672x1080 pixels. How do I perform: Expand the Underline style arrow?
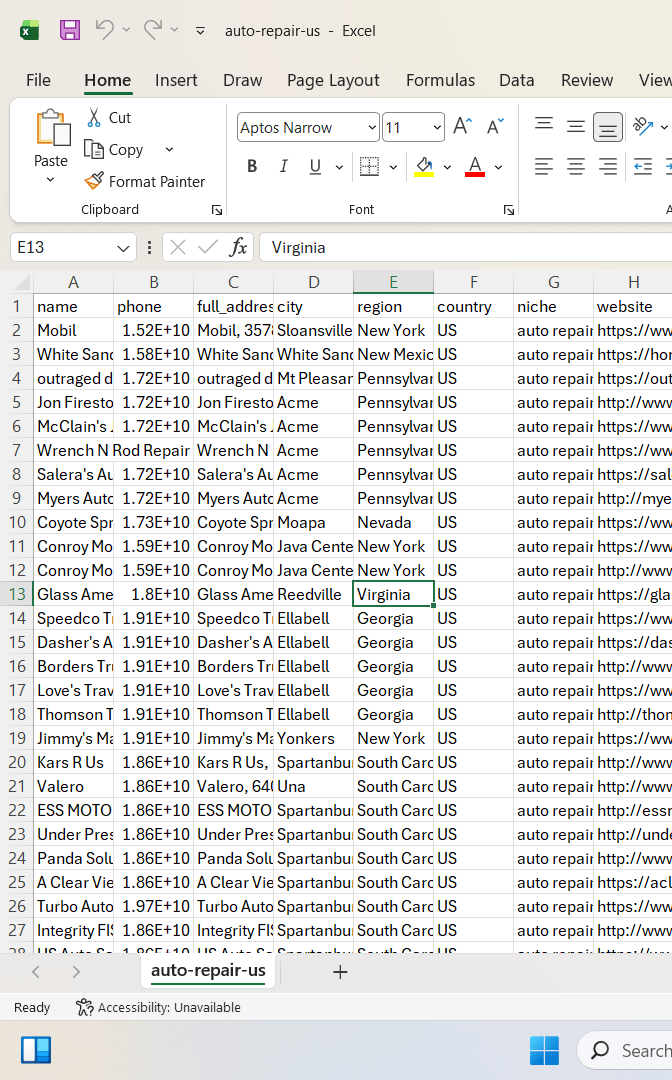339,167
